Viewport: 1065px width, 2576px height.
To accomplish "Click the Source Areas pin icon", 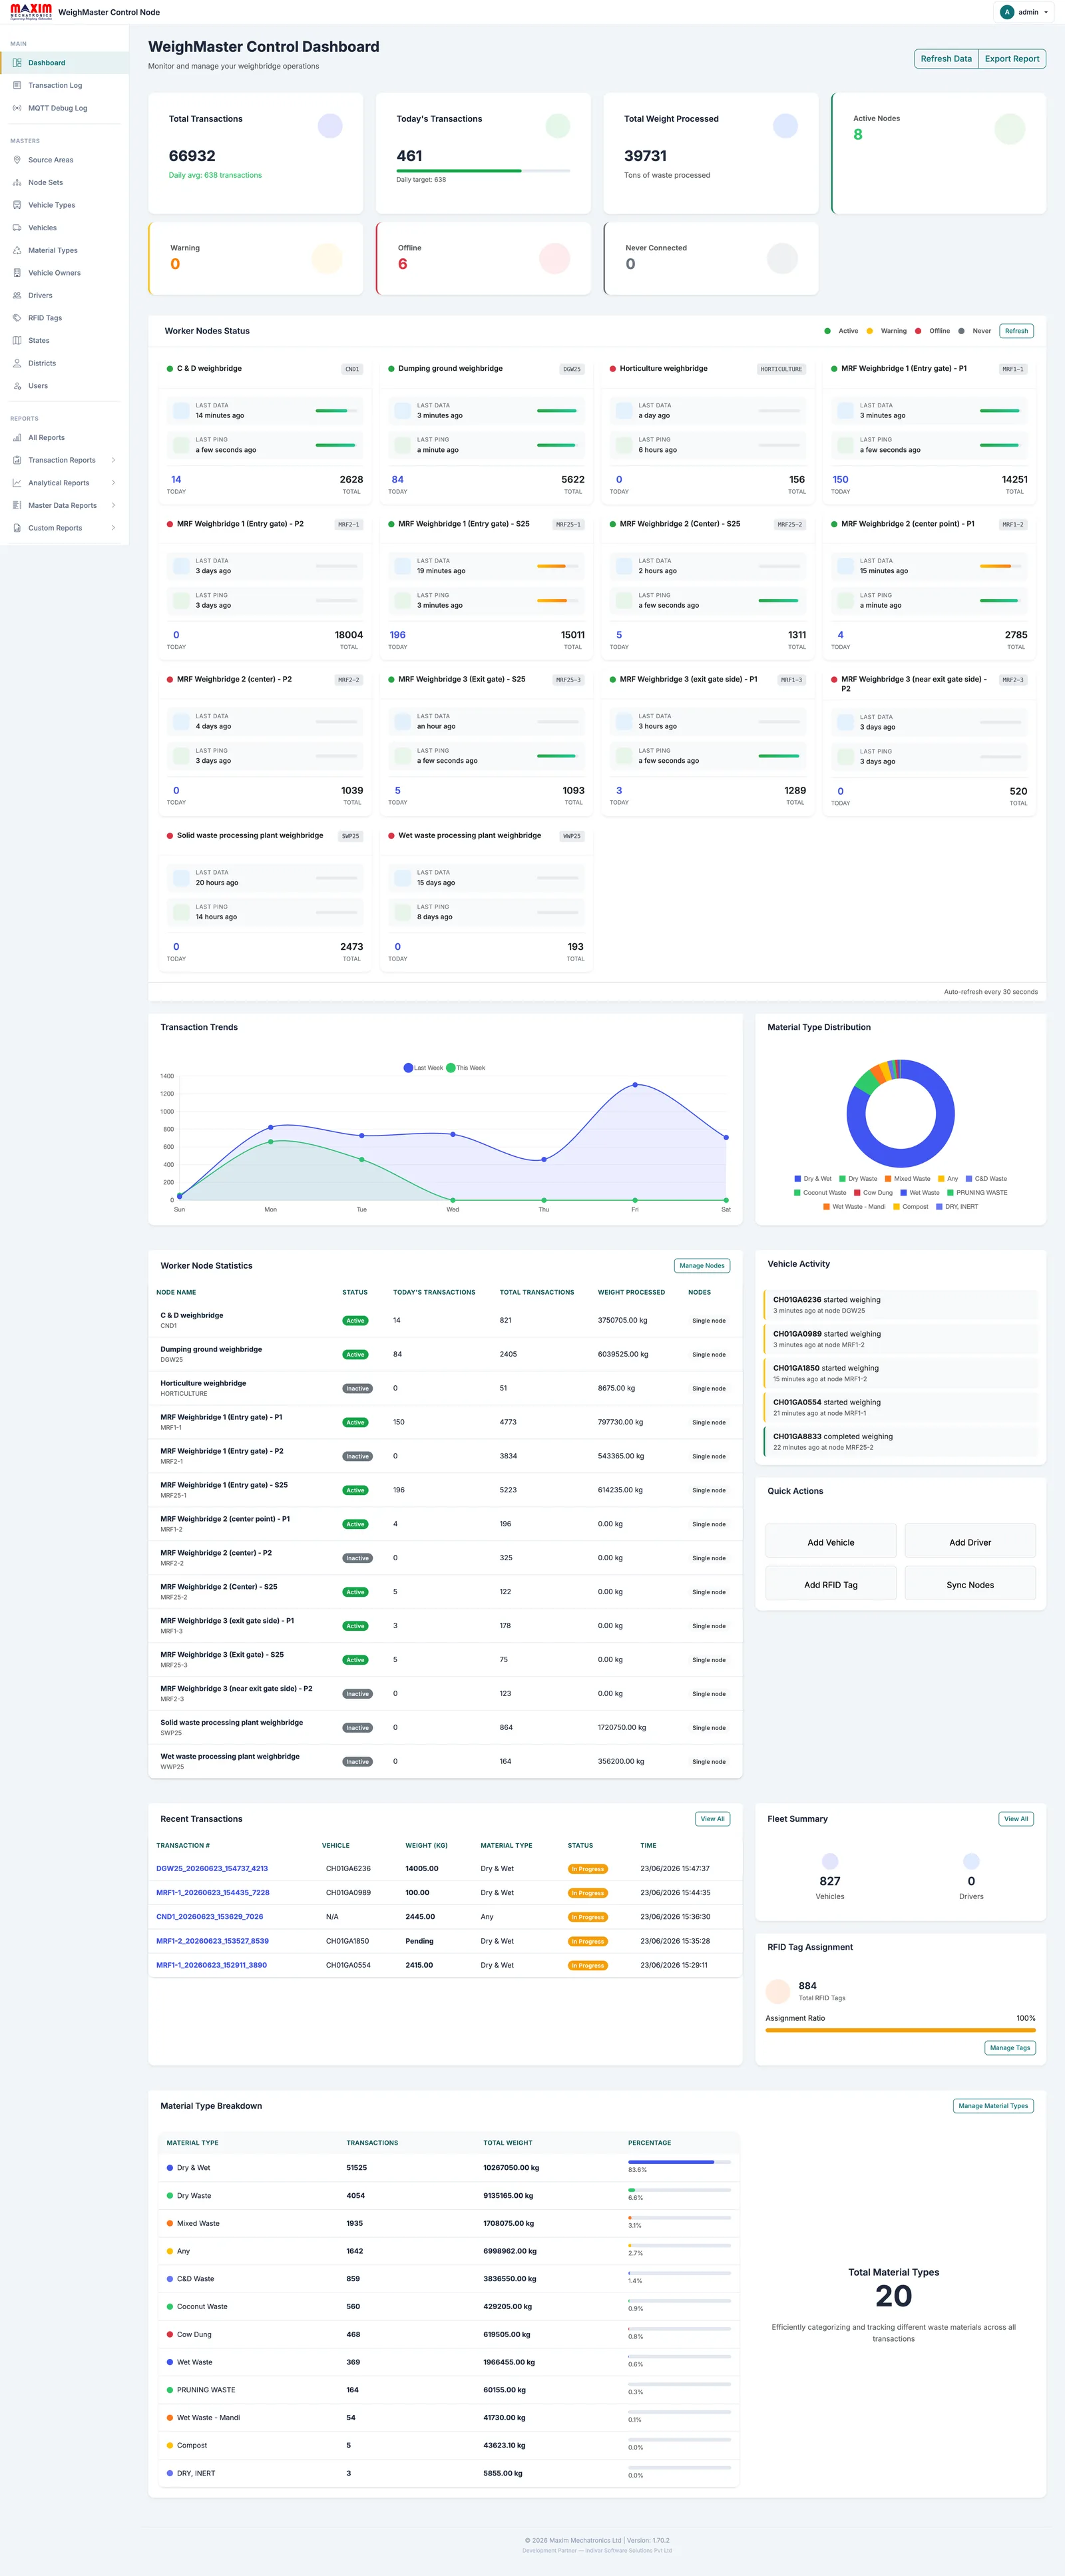I will pyautogui.click(x=17, y=160).
